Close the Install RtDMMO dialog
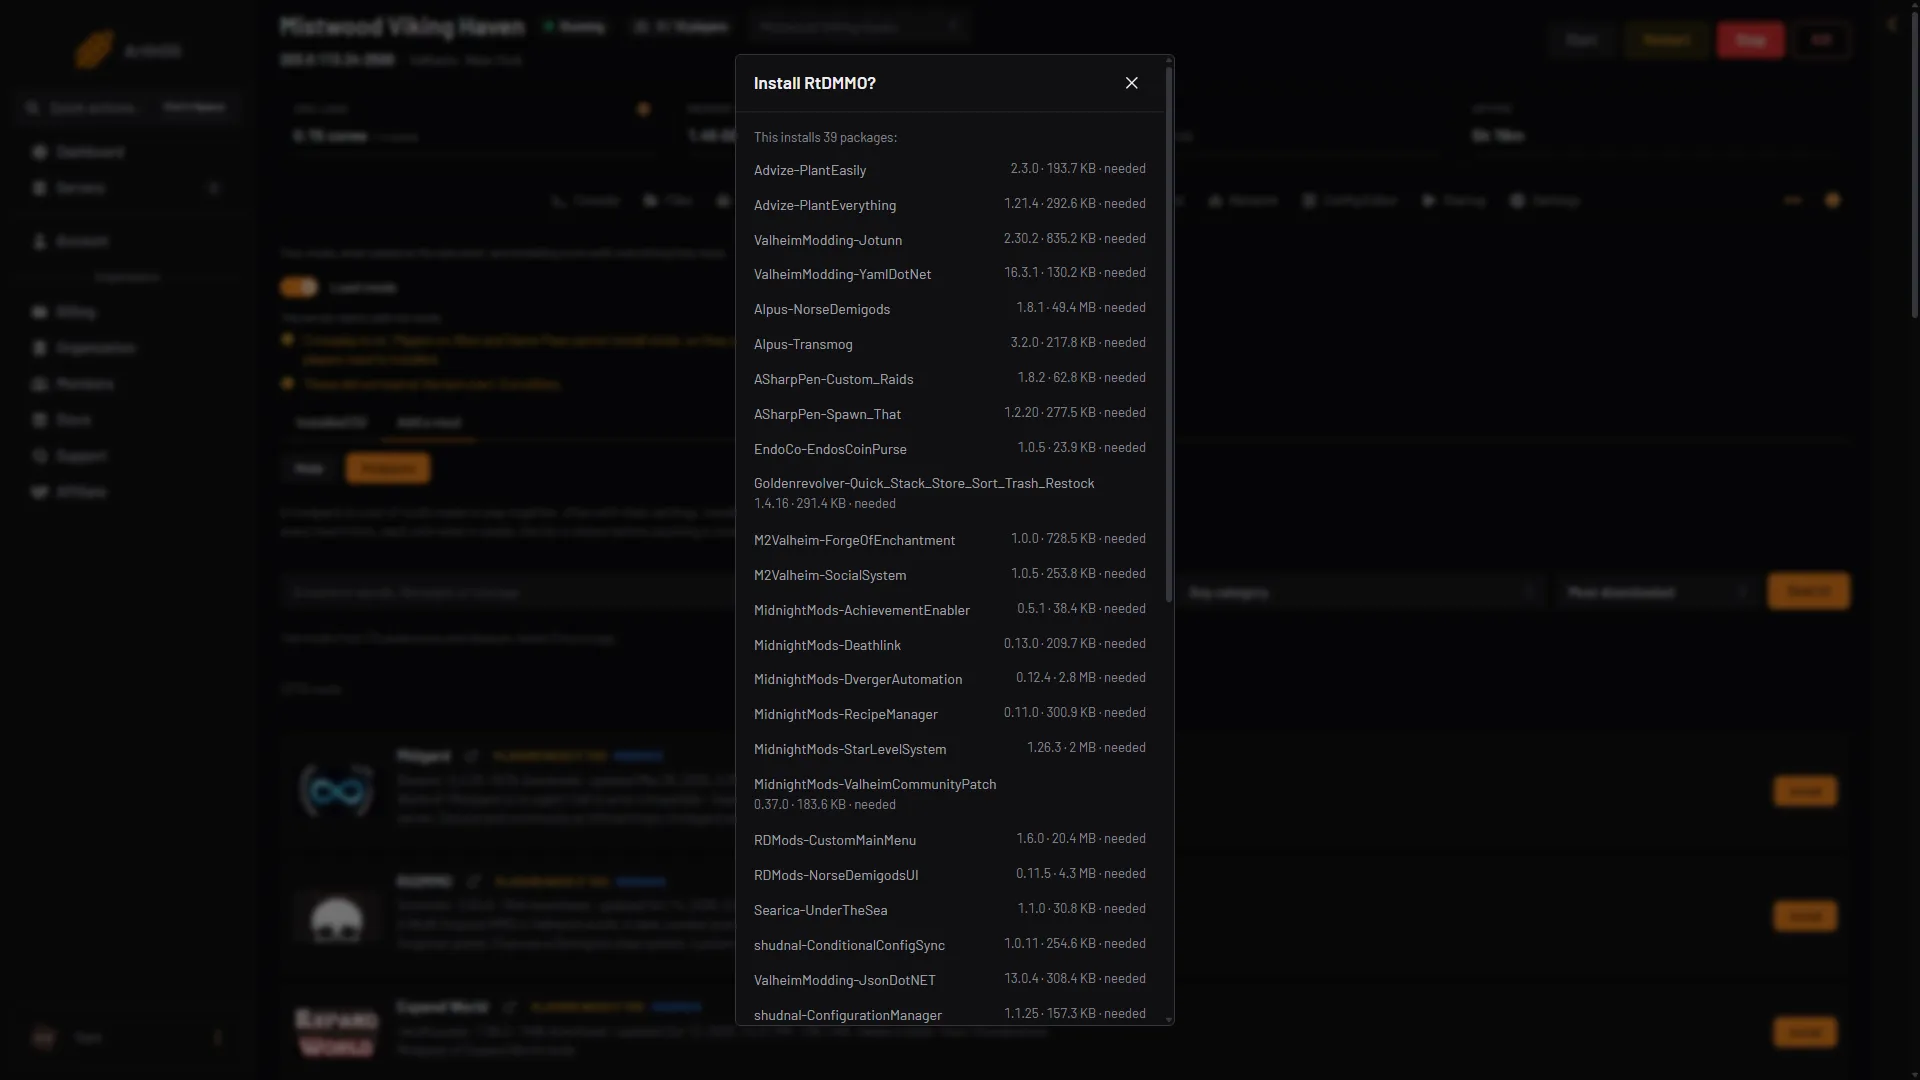 (x=1131, y=83)
